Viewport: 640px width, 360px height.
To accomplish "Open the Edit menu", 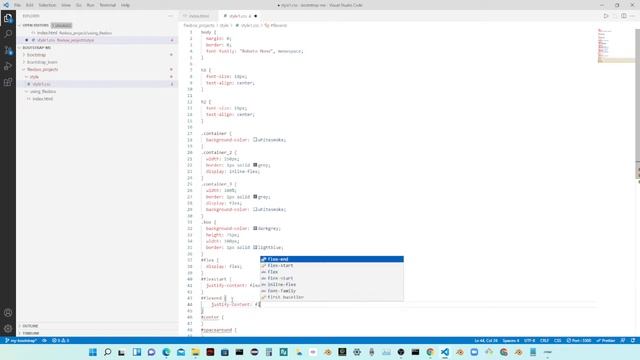I will tap(30, 5).
